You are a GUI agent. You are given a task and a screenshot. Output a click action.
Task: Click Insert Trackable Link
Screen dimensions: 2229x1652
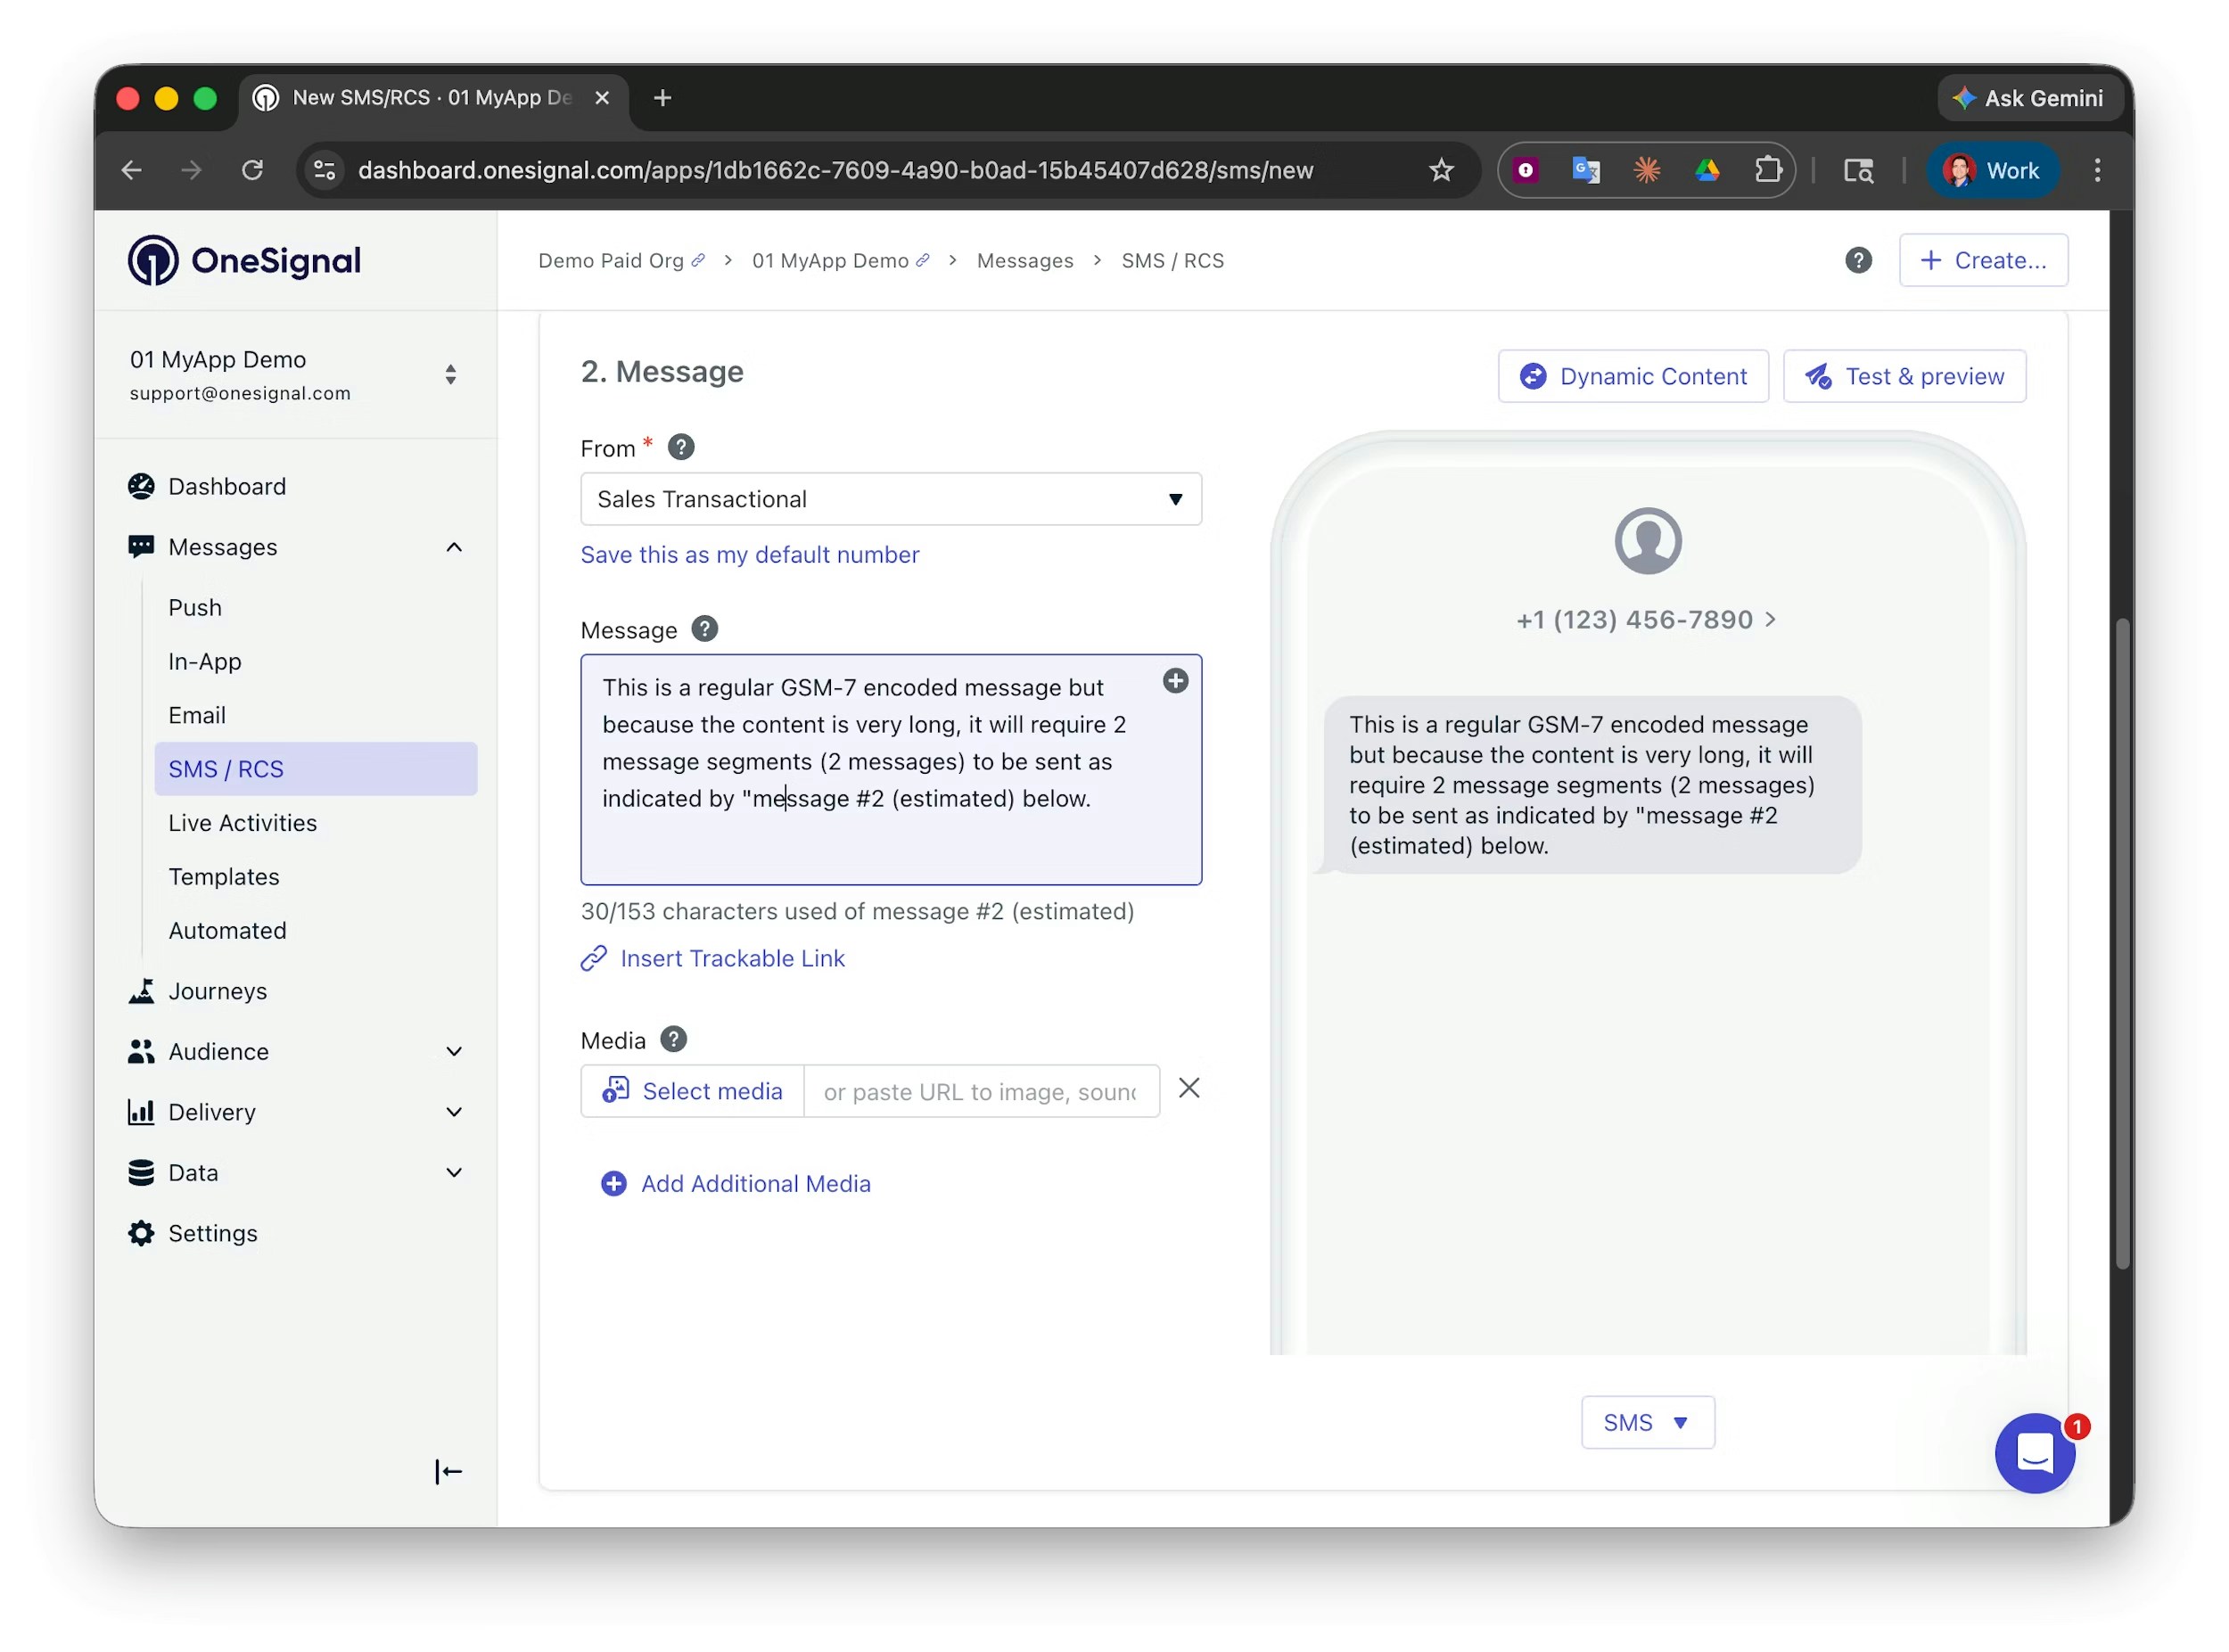(713, 959)
